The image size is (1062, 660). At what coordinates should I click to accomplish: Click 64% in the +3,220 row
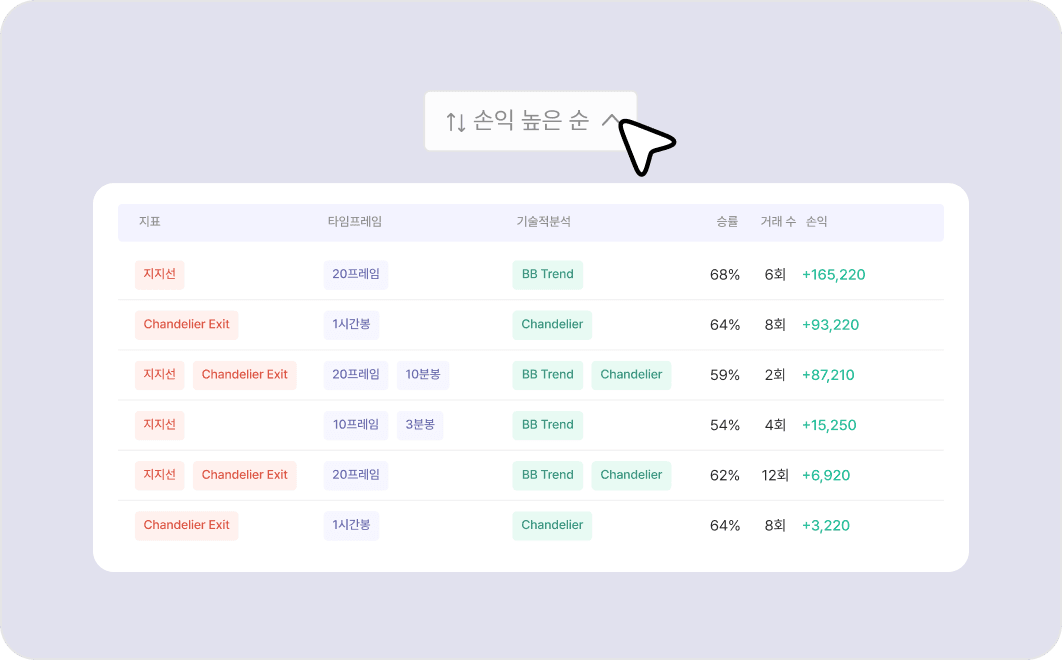(x=725, y=526)
